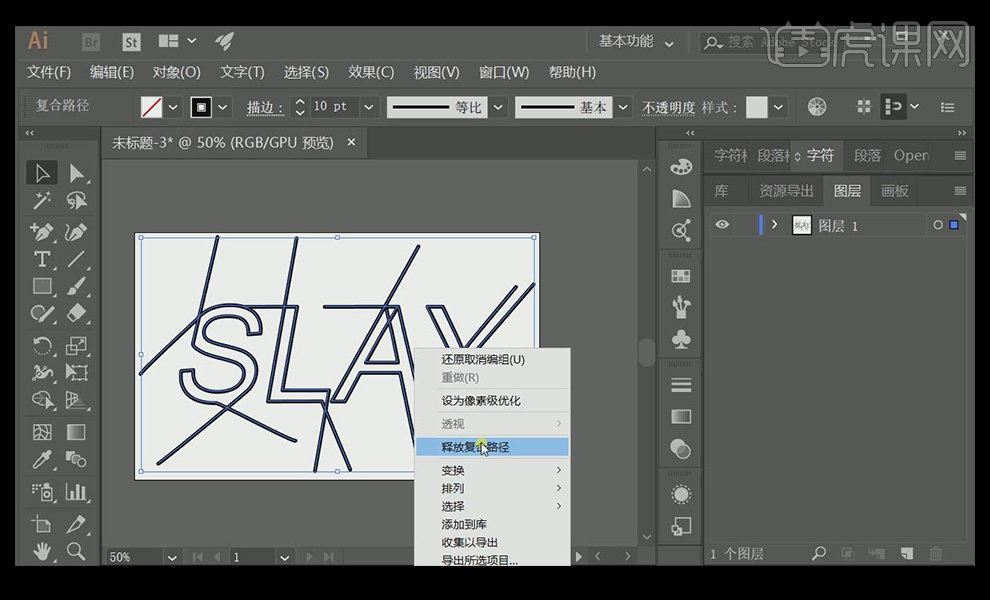Viewport: 990px width, 600px height.
Task: Select the Type tool
Action: coord(41,259)
